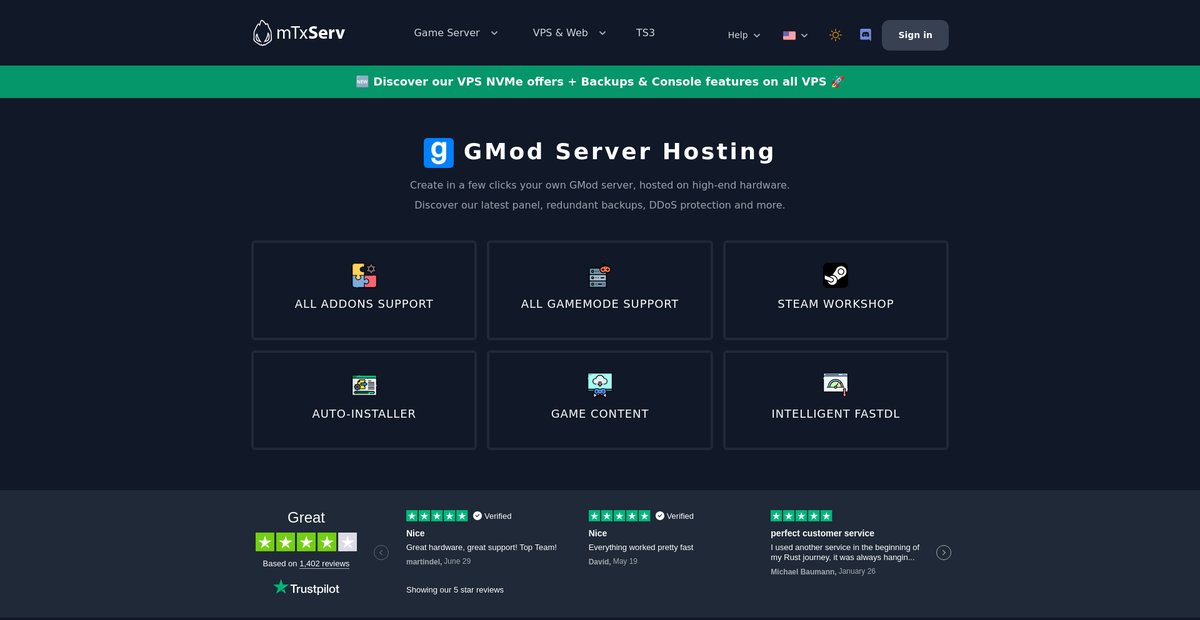Select the ALL GAMEMODE SUPPORT label
This screenshot has height=620, width=1200.
click(x=600, y=304)
